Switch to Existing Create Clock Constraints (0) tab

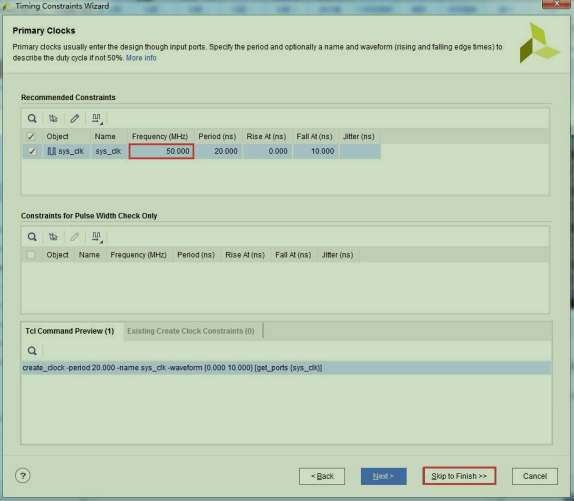pyautogui.click(x=191, y=331)
